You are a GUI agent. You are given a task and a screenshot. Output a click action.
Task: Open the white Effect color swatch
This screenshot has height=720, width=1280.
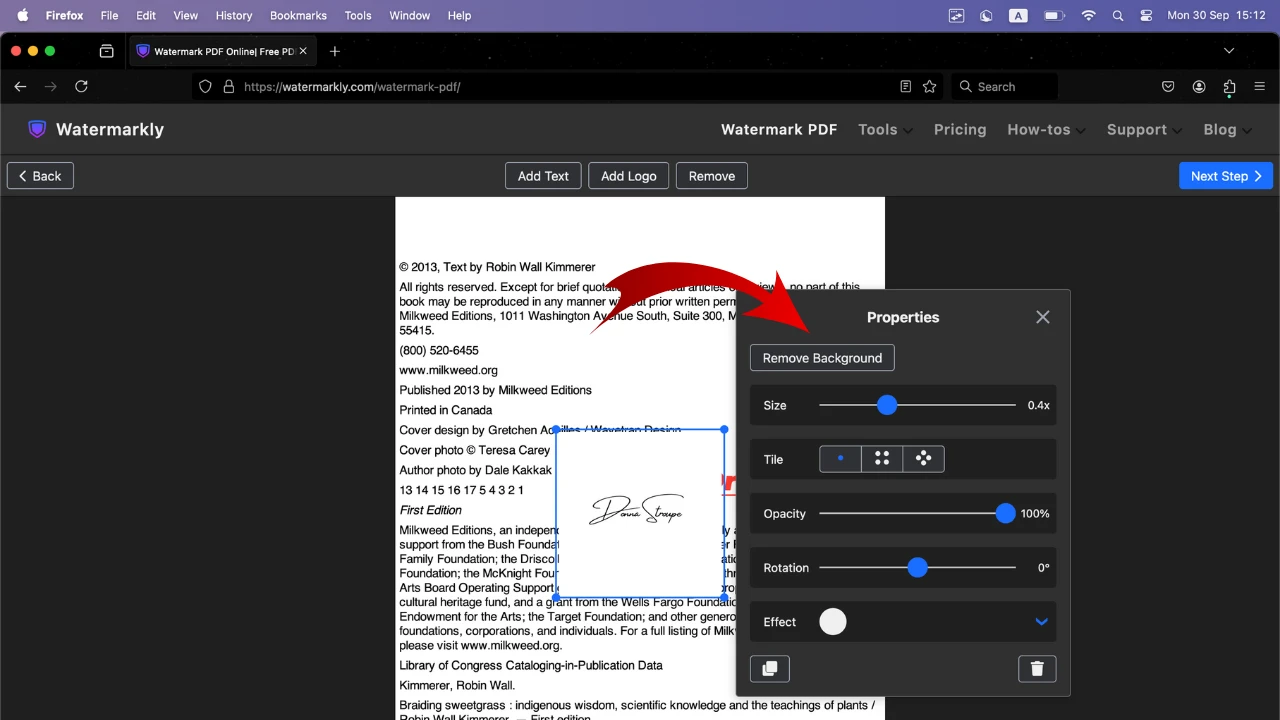coord(833,622)
